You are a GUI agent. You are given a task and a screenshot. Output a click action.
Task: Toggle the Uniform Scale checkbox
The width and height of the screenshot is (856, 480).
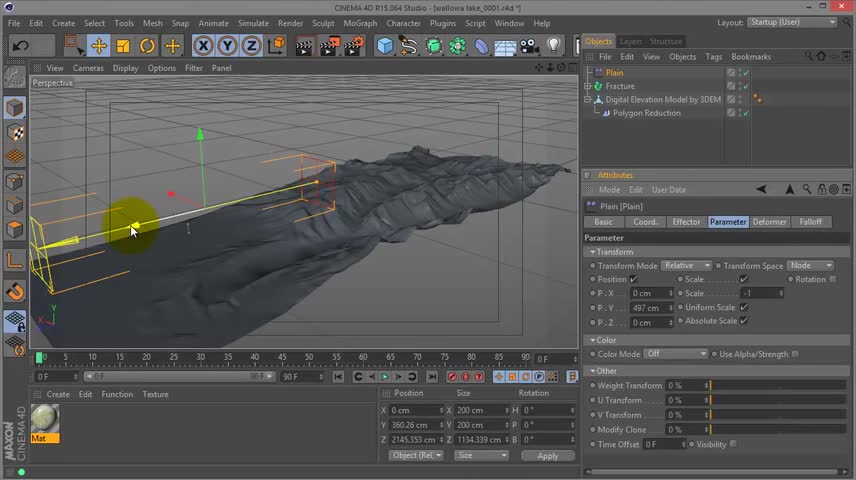tap(743, 308)
